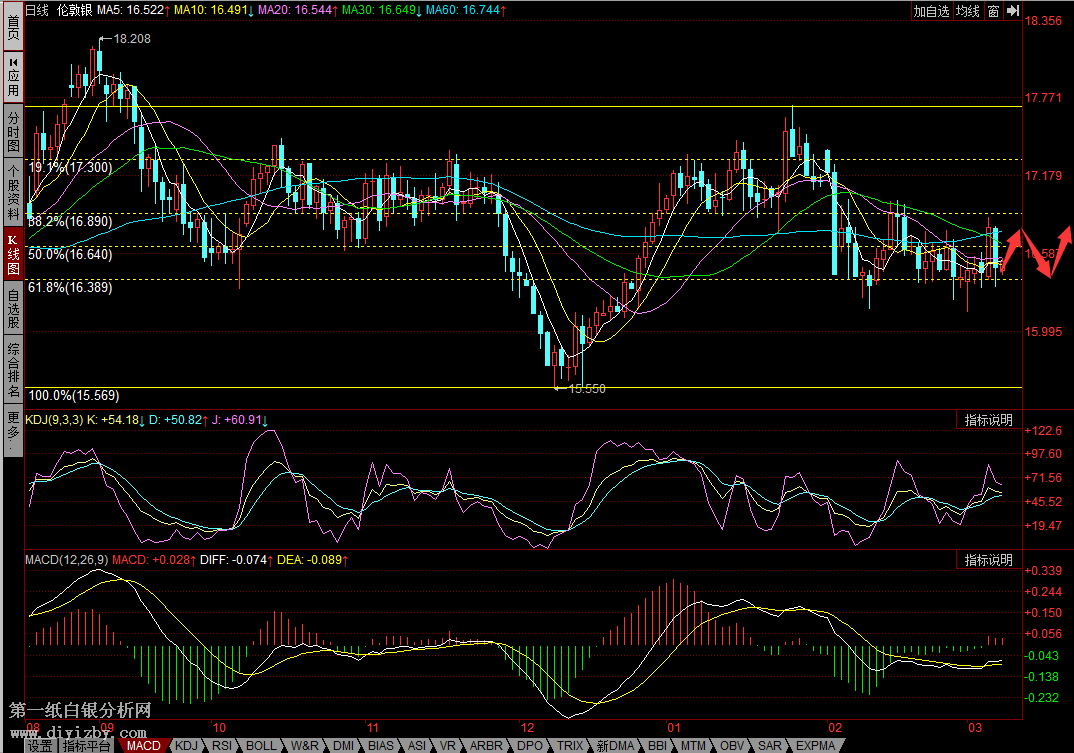
Task: Select the BOLL indicator tab
Action: pyautogui.click(x=261, y=746)
